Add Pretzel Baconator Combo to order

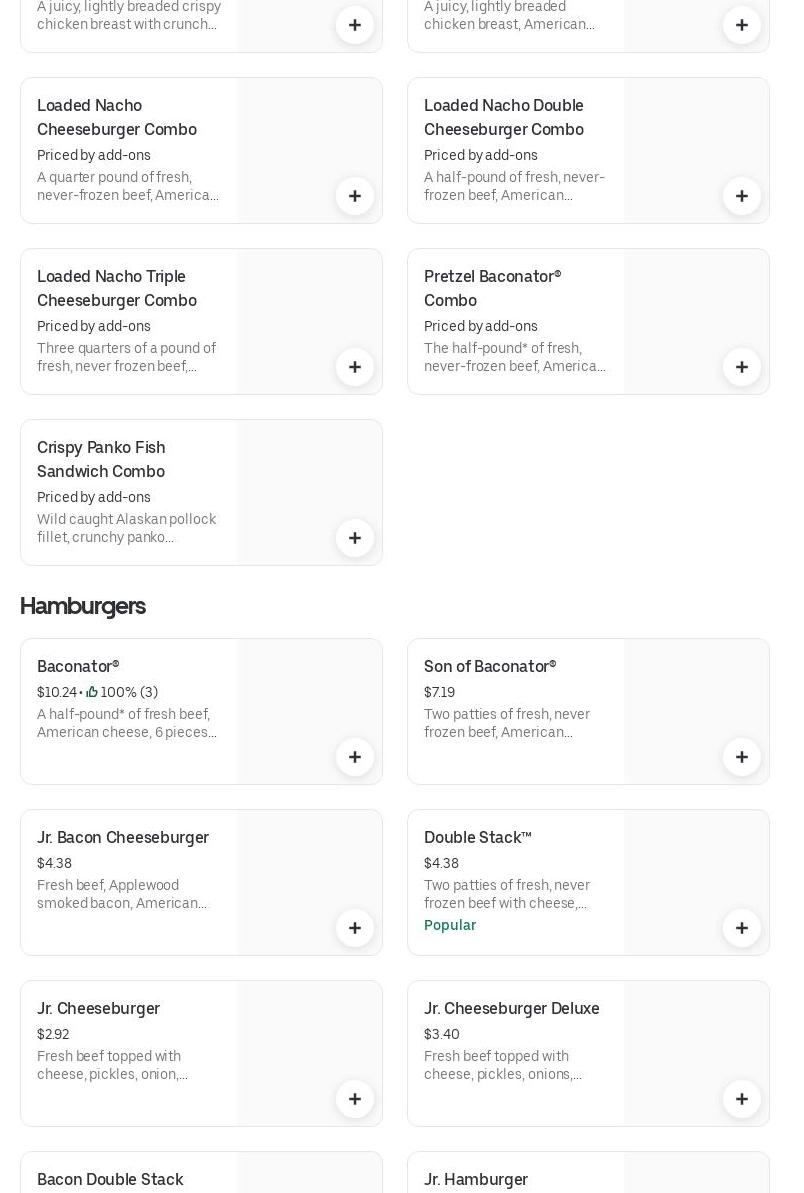click(x=742, y=367)
